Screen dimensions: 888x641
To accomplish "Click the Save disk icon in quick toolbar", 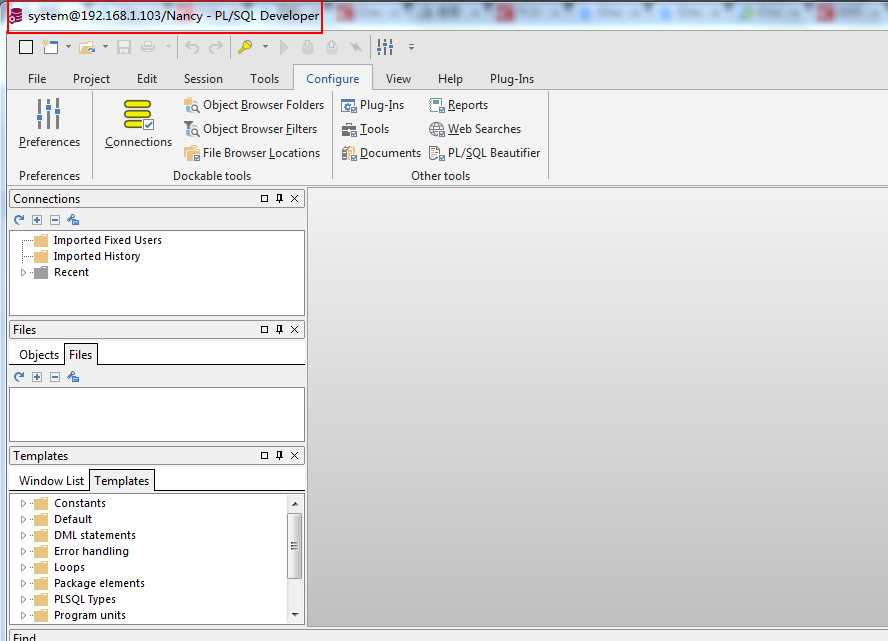I will (x=124, y=47).
